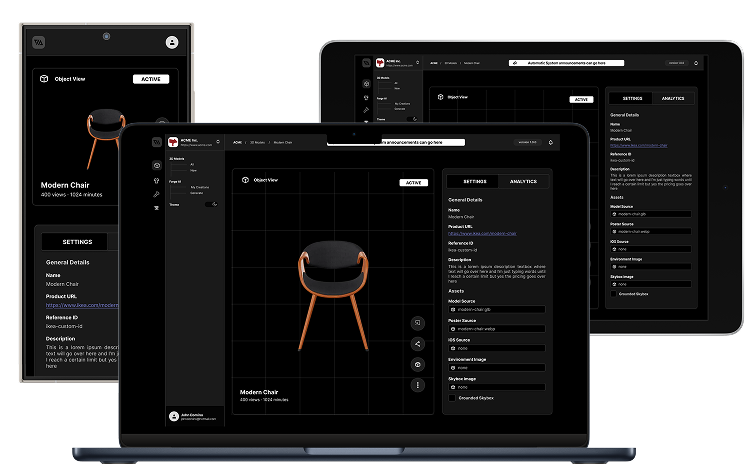Click the Skybox Image field on the laptop
This screenshot has height=466, width=749.
[497, 387]
